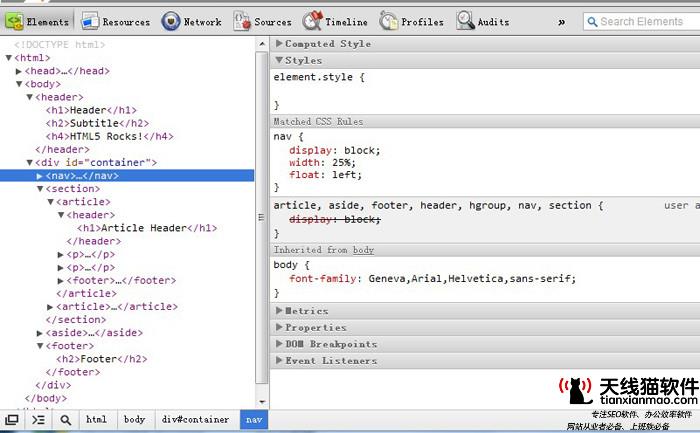The image size is (700, 433).
Task: Select the body breadcrumb
Action: pyautogui.click(x=134, y=420)
